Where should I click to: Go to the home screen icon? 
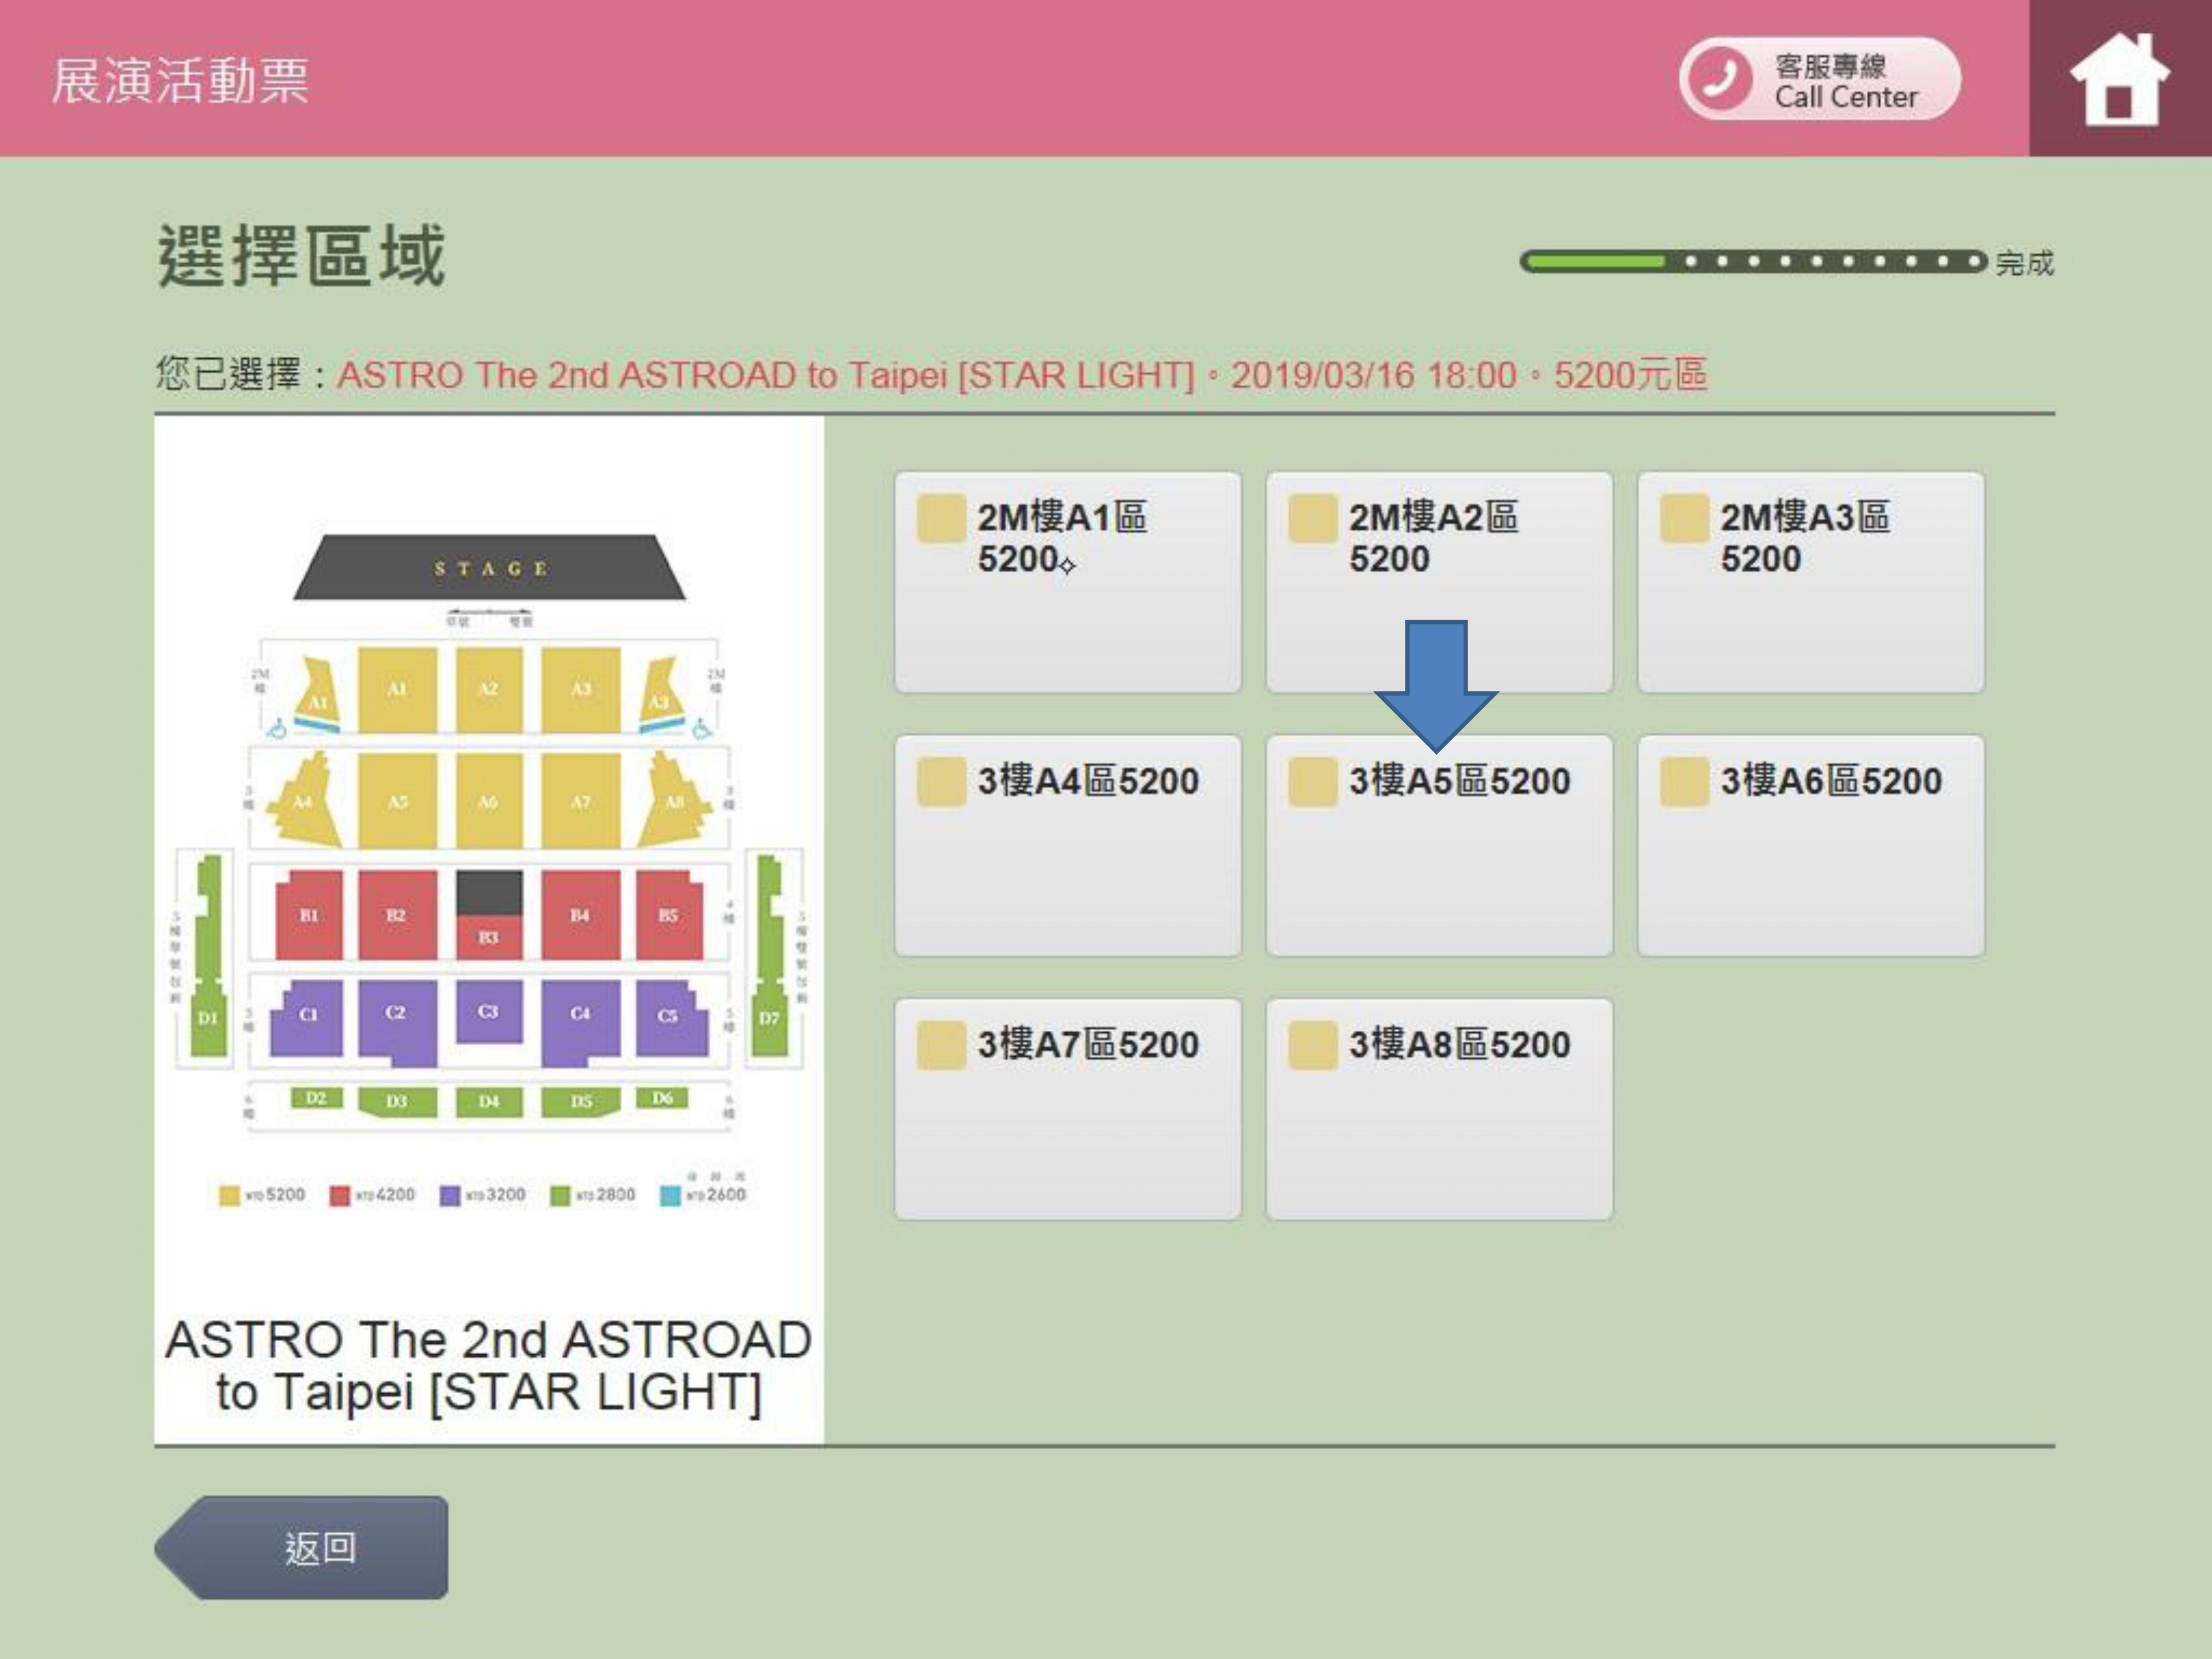(x=2119, y=79)
